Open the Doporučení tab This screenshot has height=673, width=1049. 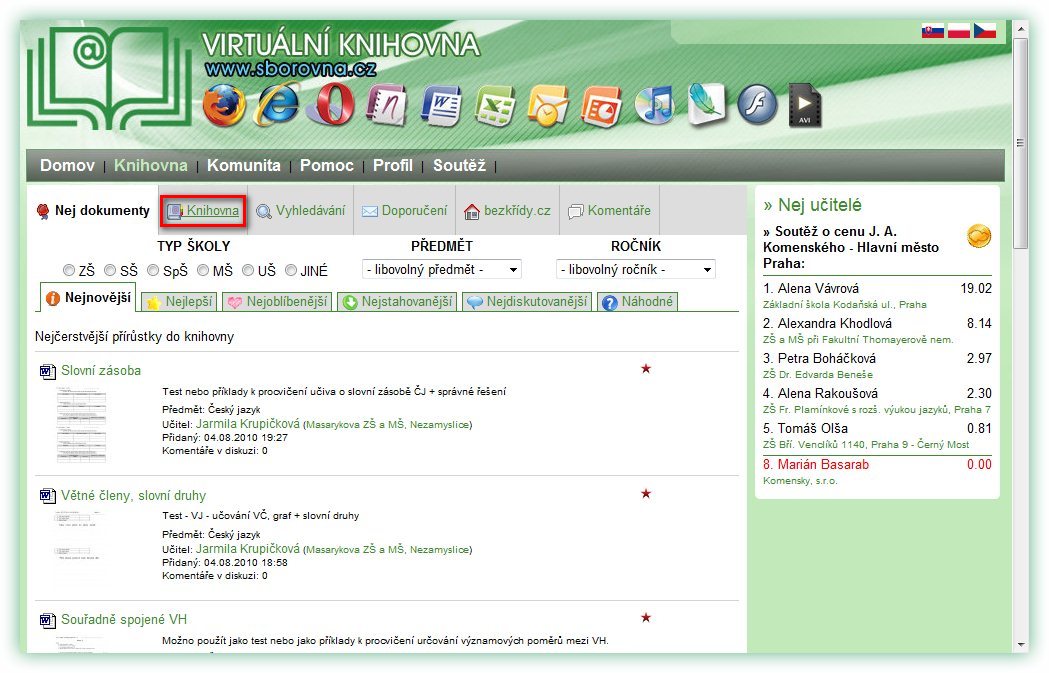click(405, 211)
